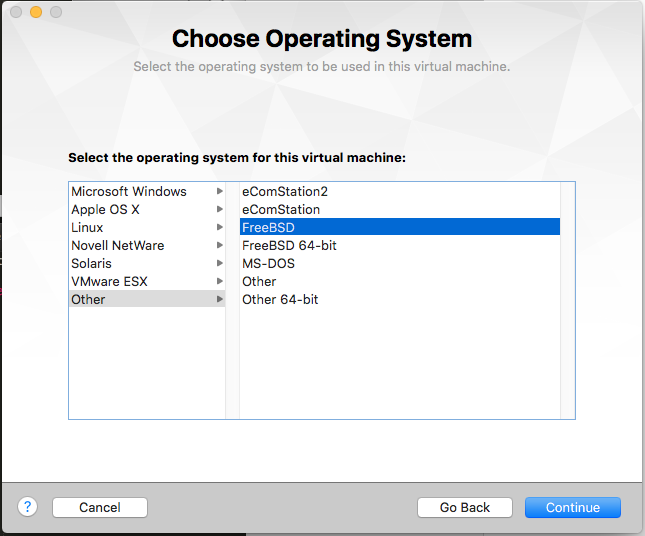Select the Linux category

pyautogui.click(x=147, y=227)
